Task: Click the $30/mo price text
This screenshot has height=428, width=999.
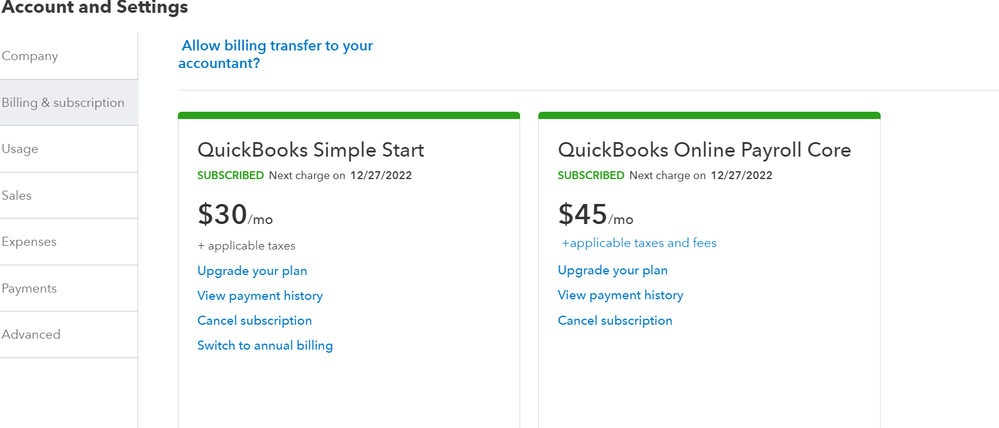Action: click(235, 215)
